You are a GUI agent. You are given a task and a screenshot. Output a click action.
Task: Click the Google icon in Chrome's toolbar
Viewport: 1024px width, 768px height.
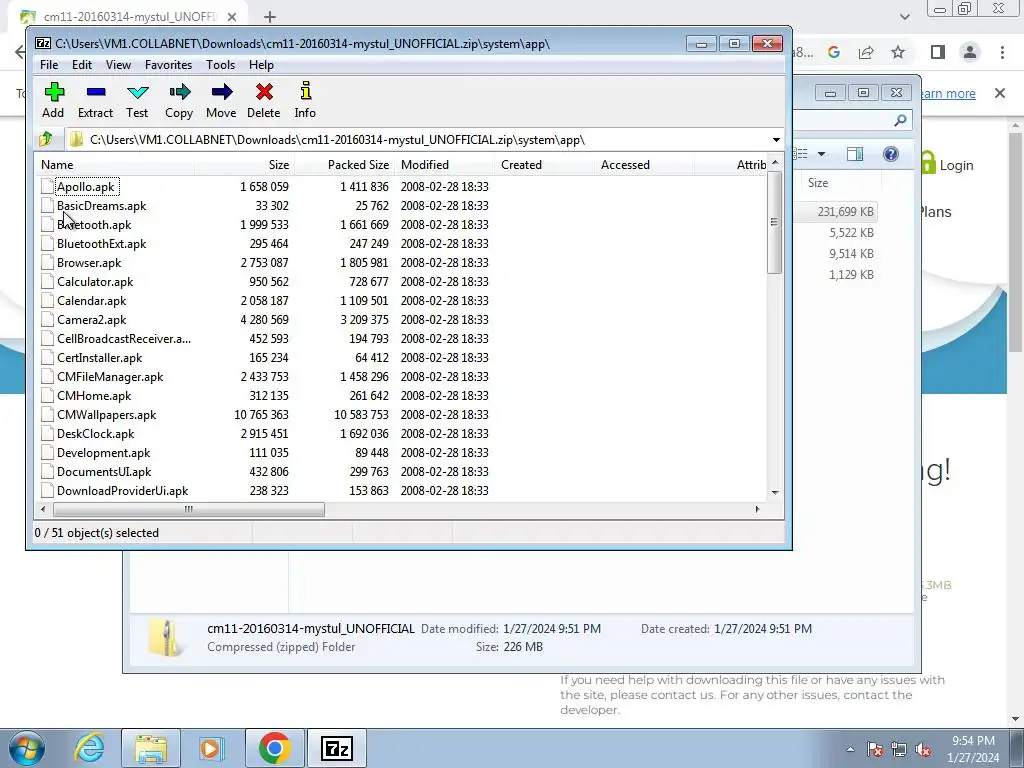tap(834, 52)
